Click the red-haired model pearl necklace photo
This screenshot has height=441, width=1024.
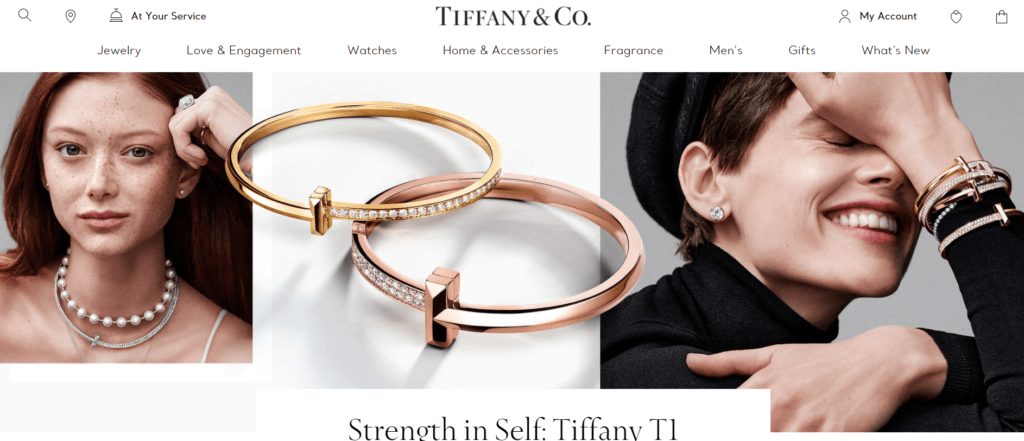(x=126, y=217)
